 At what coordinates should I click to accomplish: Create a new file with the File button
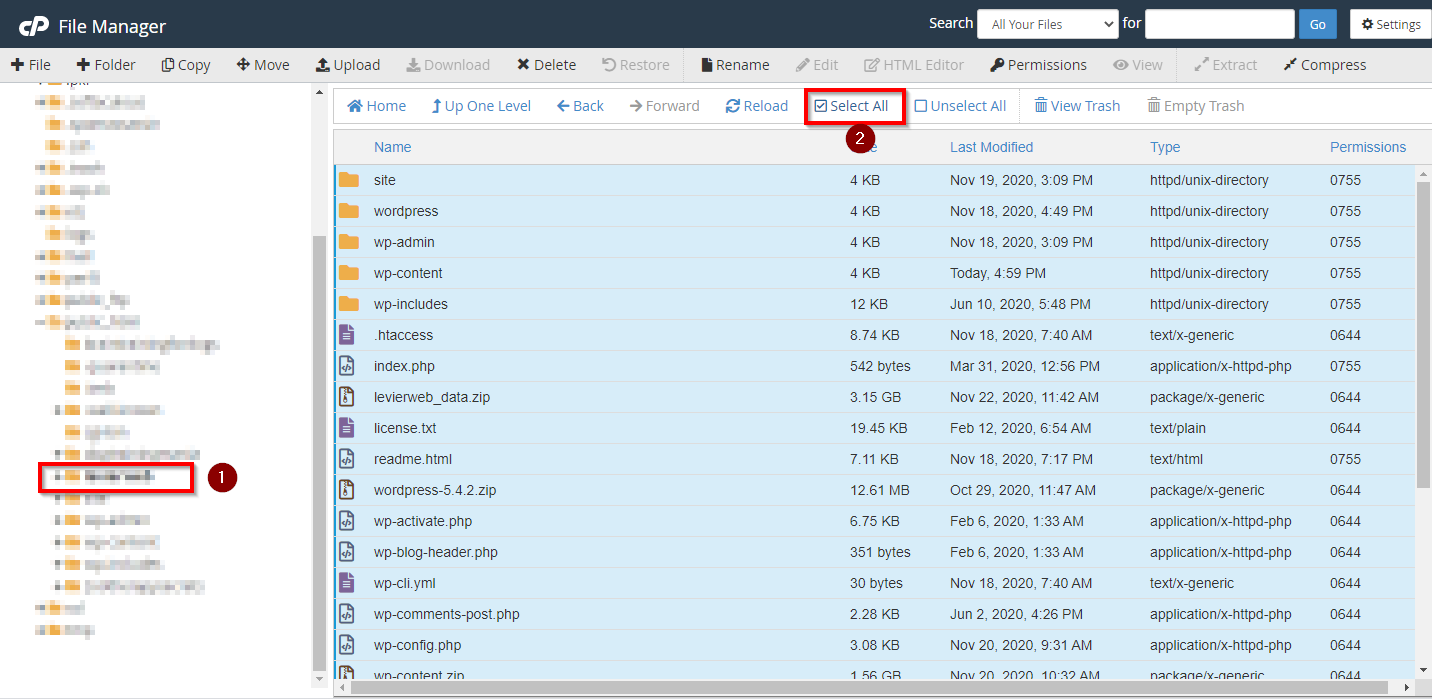[x=31, y=65]
